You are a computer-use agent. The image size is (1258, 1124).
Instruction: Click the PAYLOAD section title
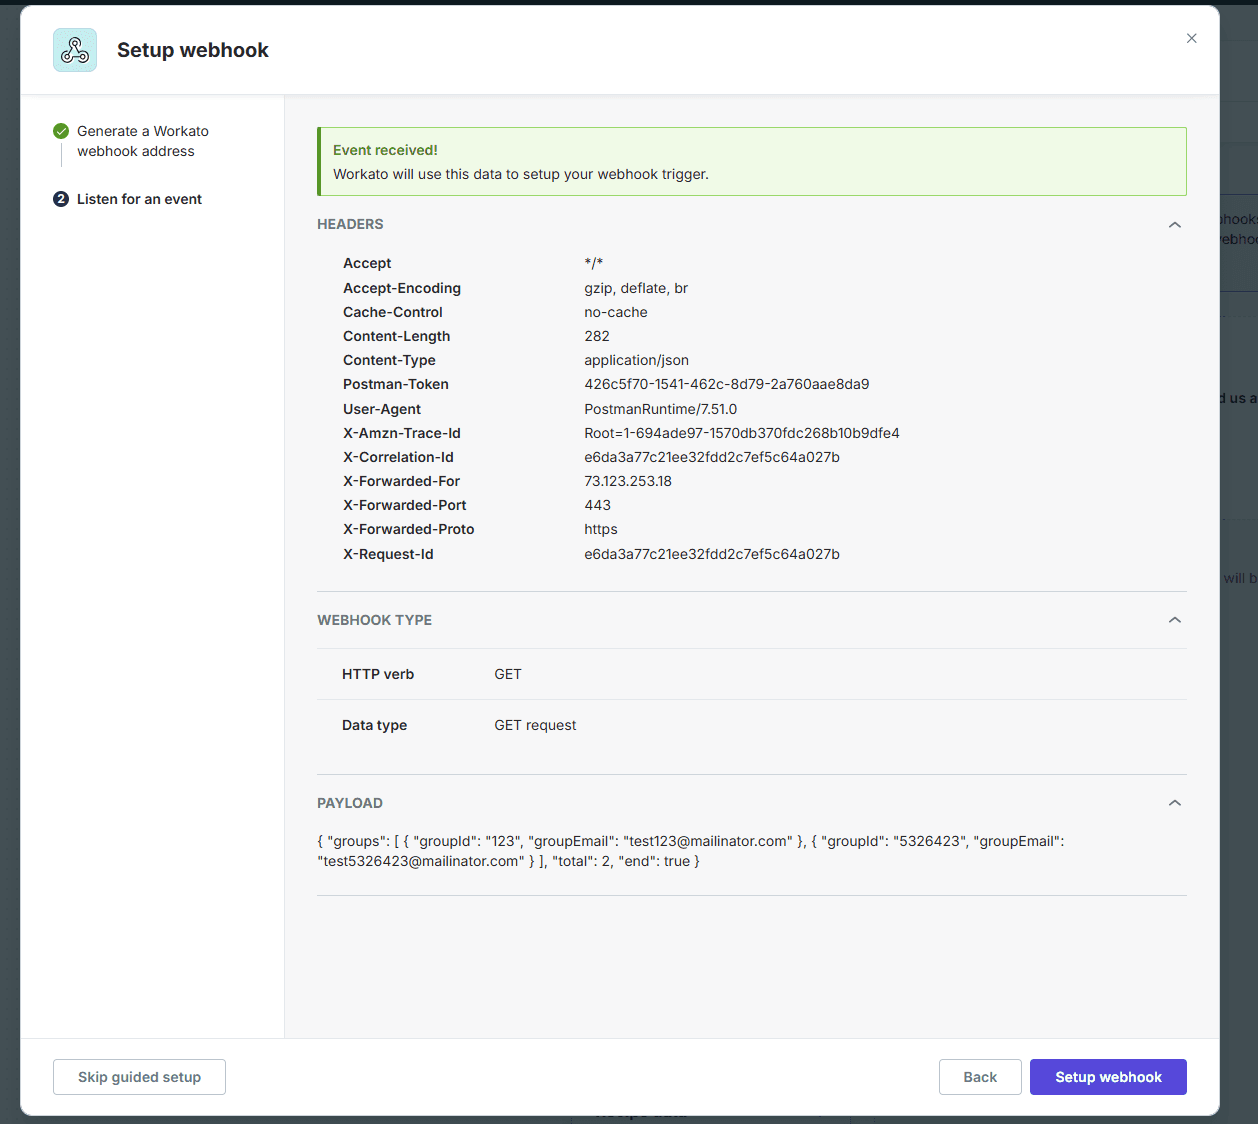click(x=350, y=802)
